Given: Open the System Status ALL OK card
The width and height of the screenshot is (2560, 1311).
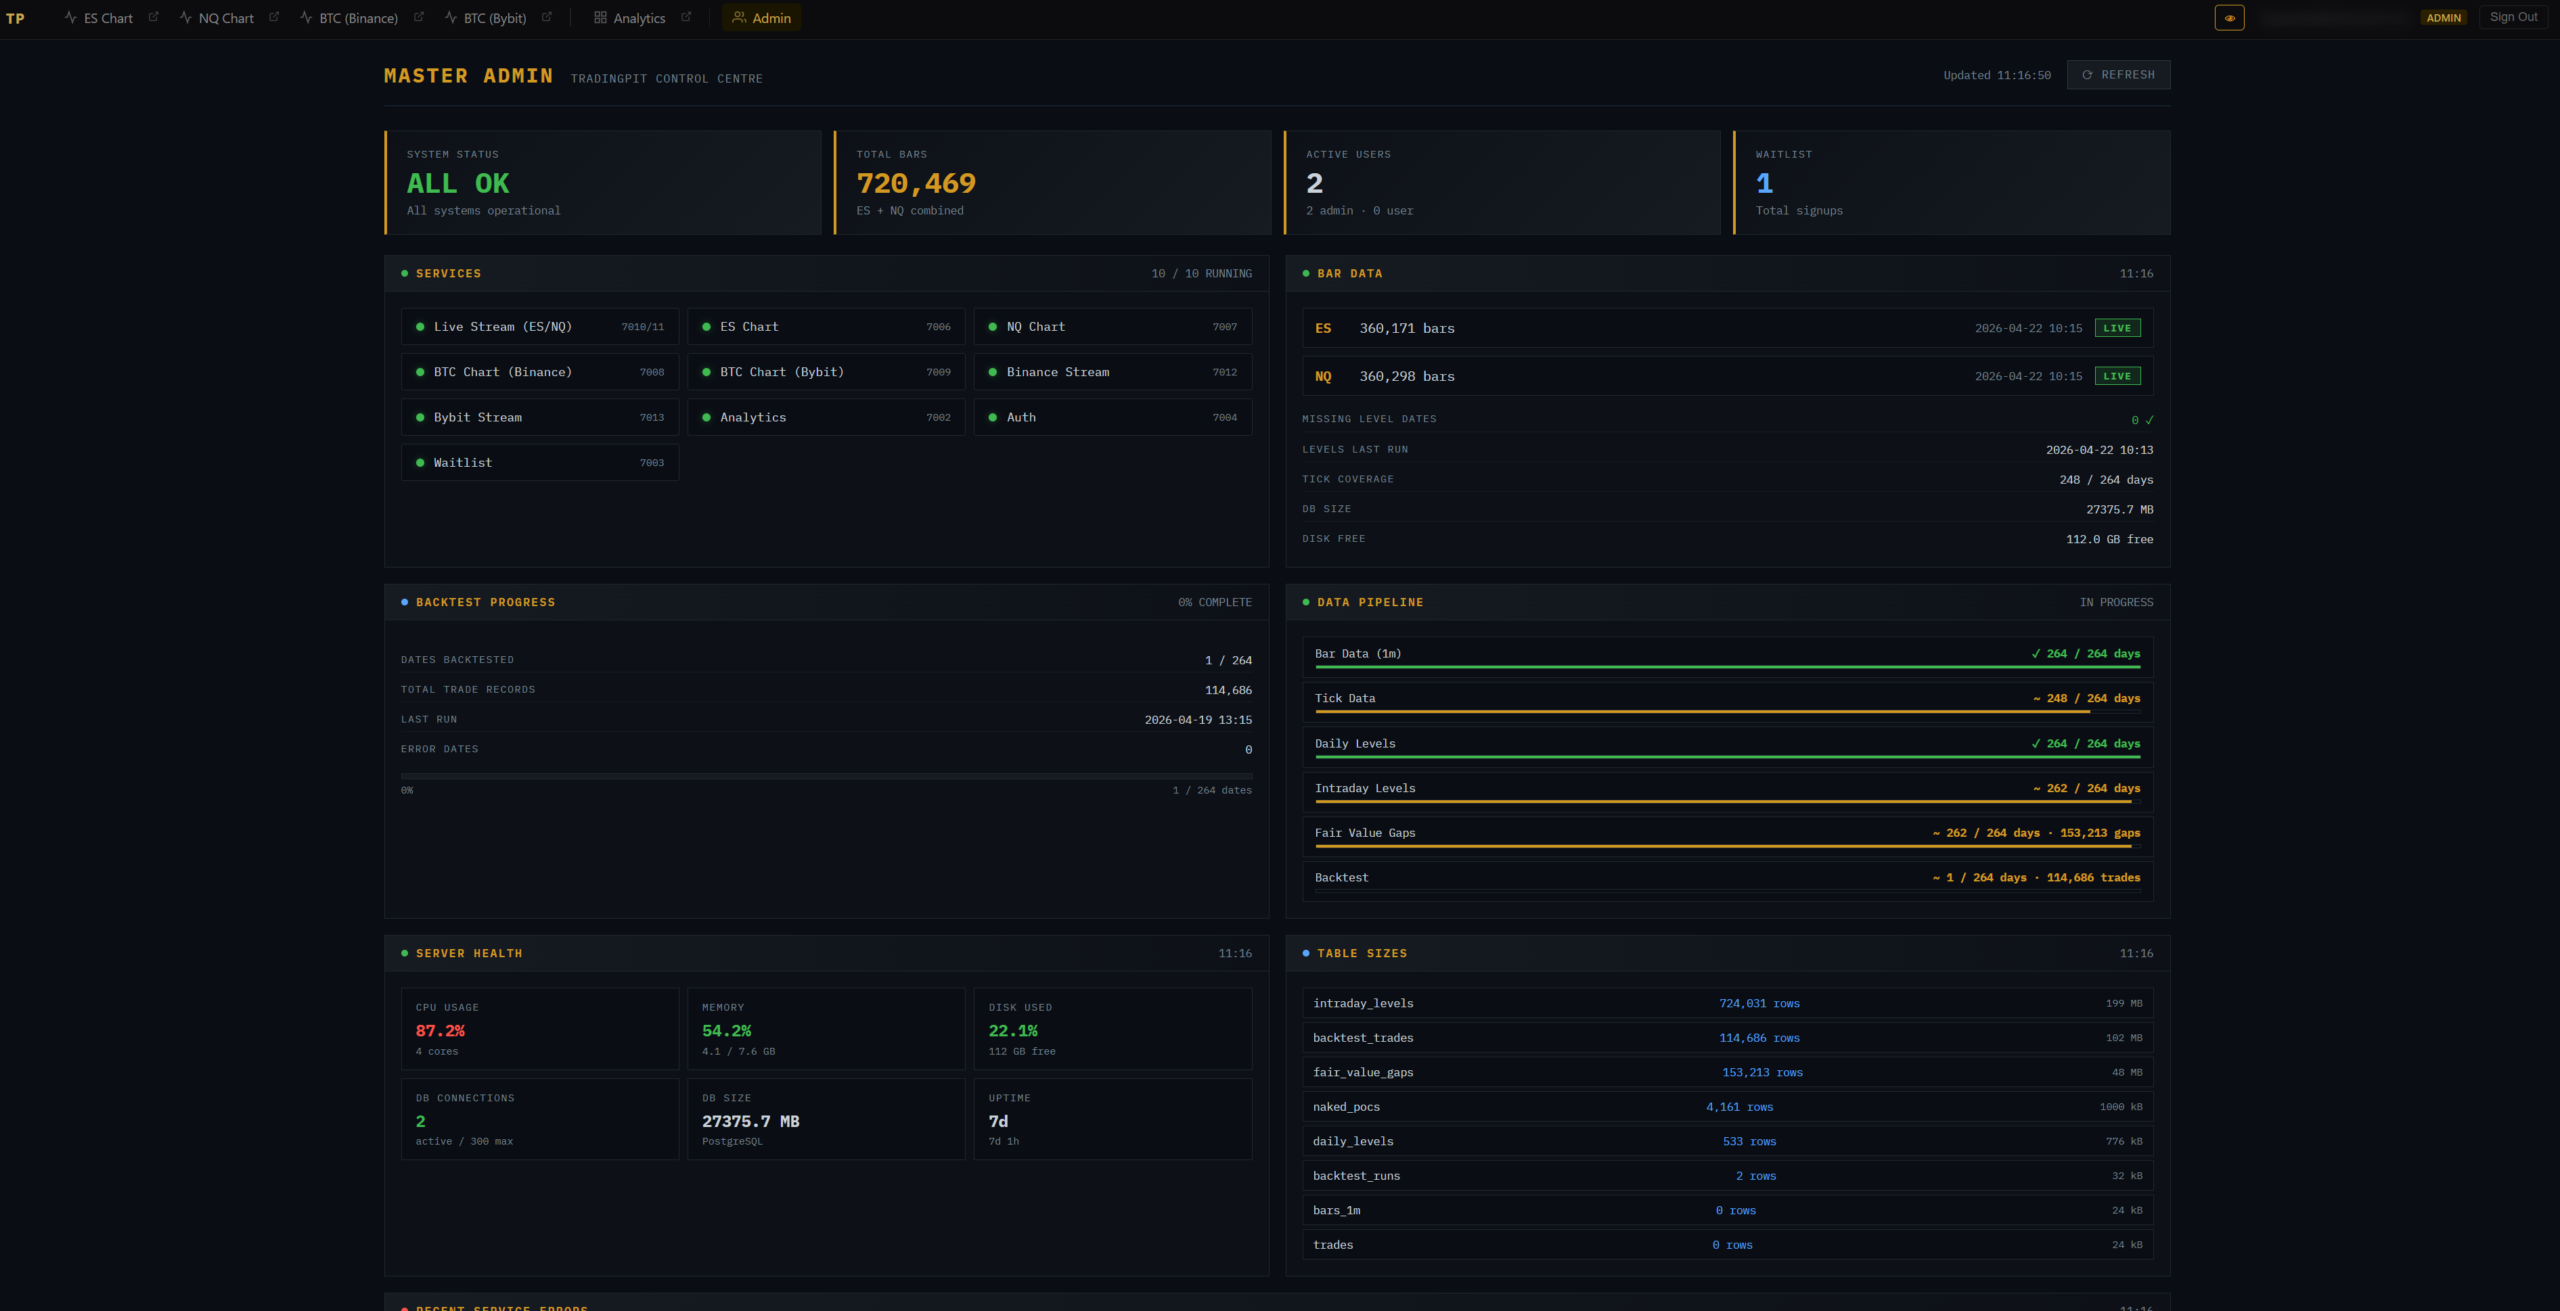Looking at the screenshot, I should (x=603, y=183).
